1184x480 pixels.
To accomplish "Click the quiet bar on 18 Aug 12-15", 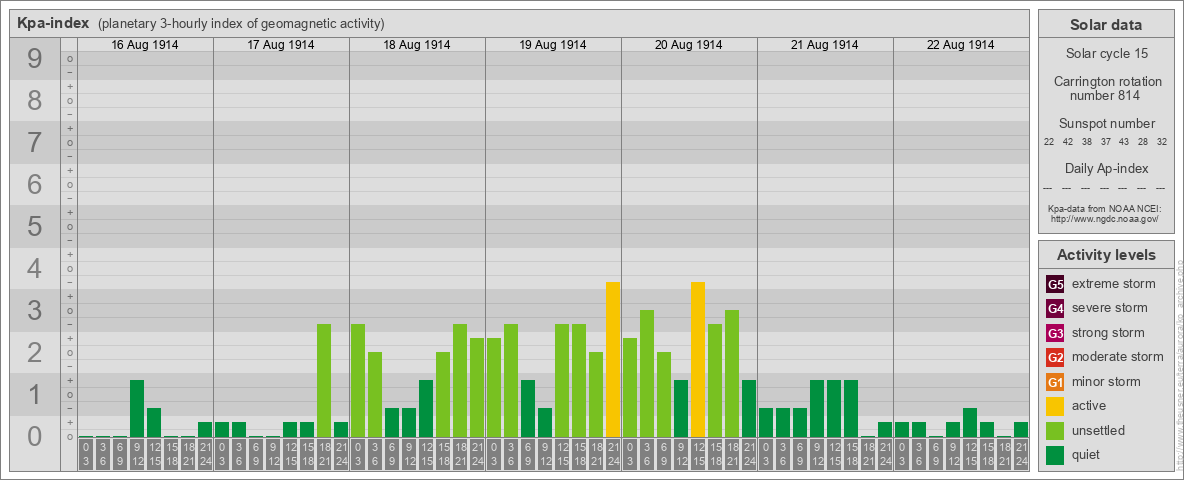I will [426, 409].
